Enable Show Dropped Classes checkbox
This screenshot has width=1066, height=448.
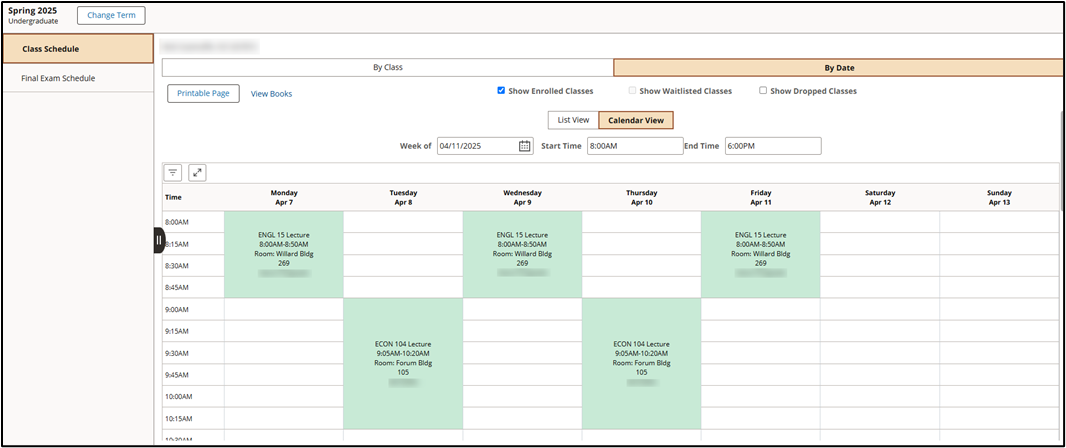[763, 91]
